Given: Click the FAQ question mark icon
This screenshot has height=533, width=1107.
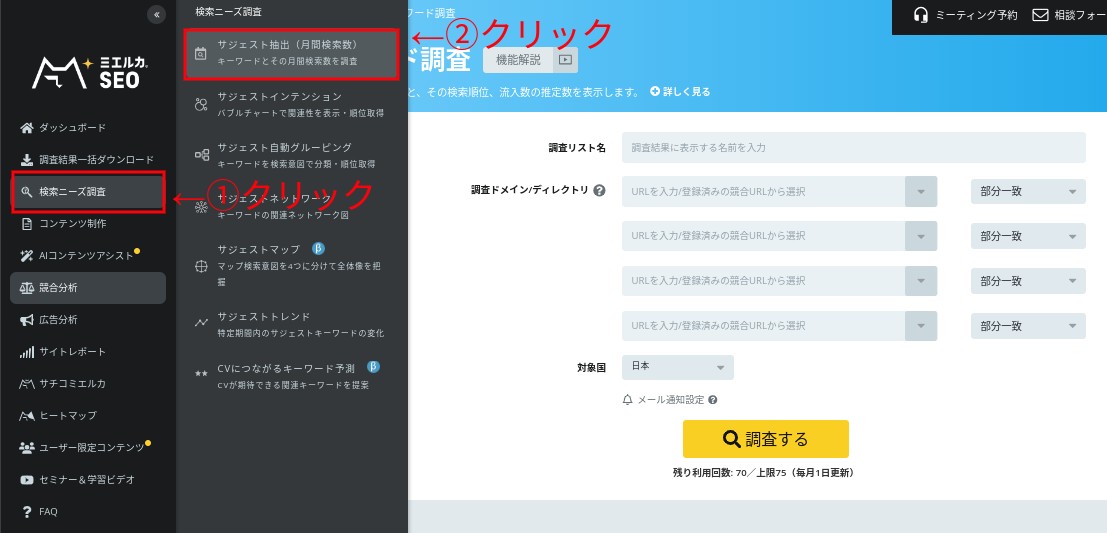Looking at the screenshot, I should (27, 512).
